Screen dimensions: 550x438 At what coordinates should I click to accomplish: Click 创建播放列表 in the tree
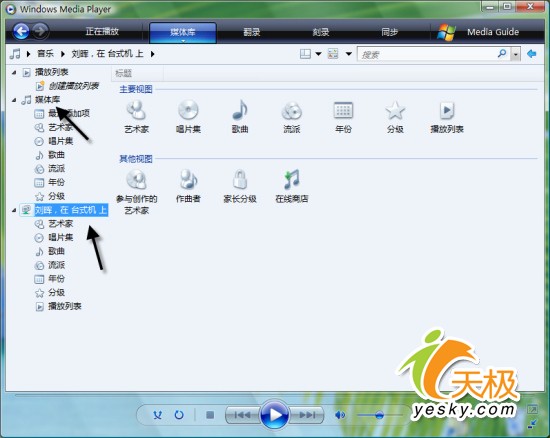point(73,86)
